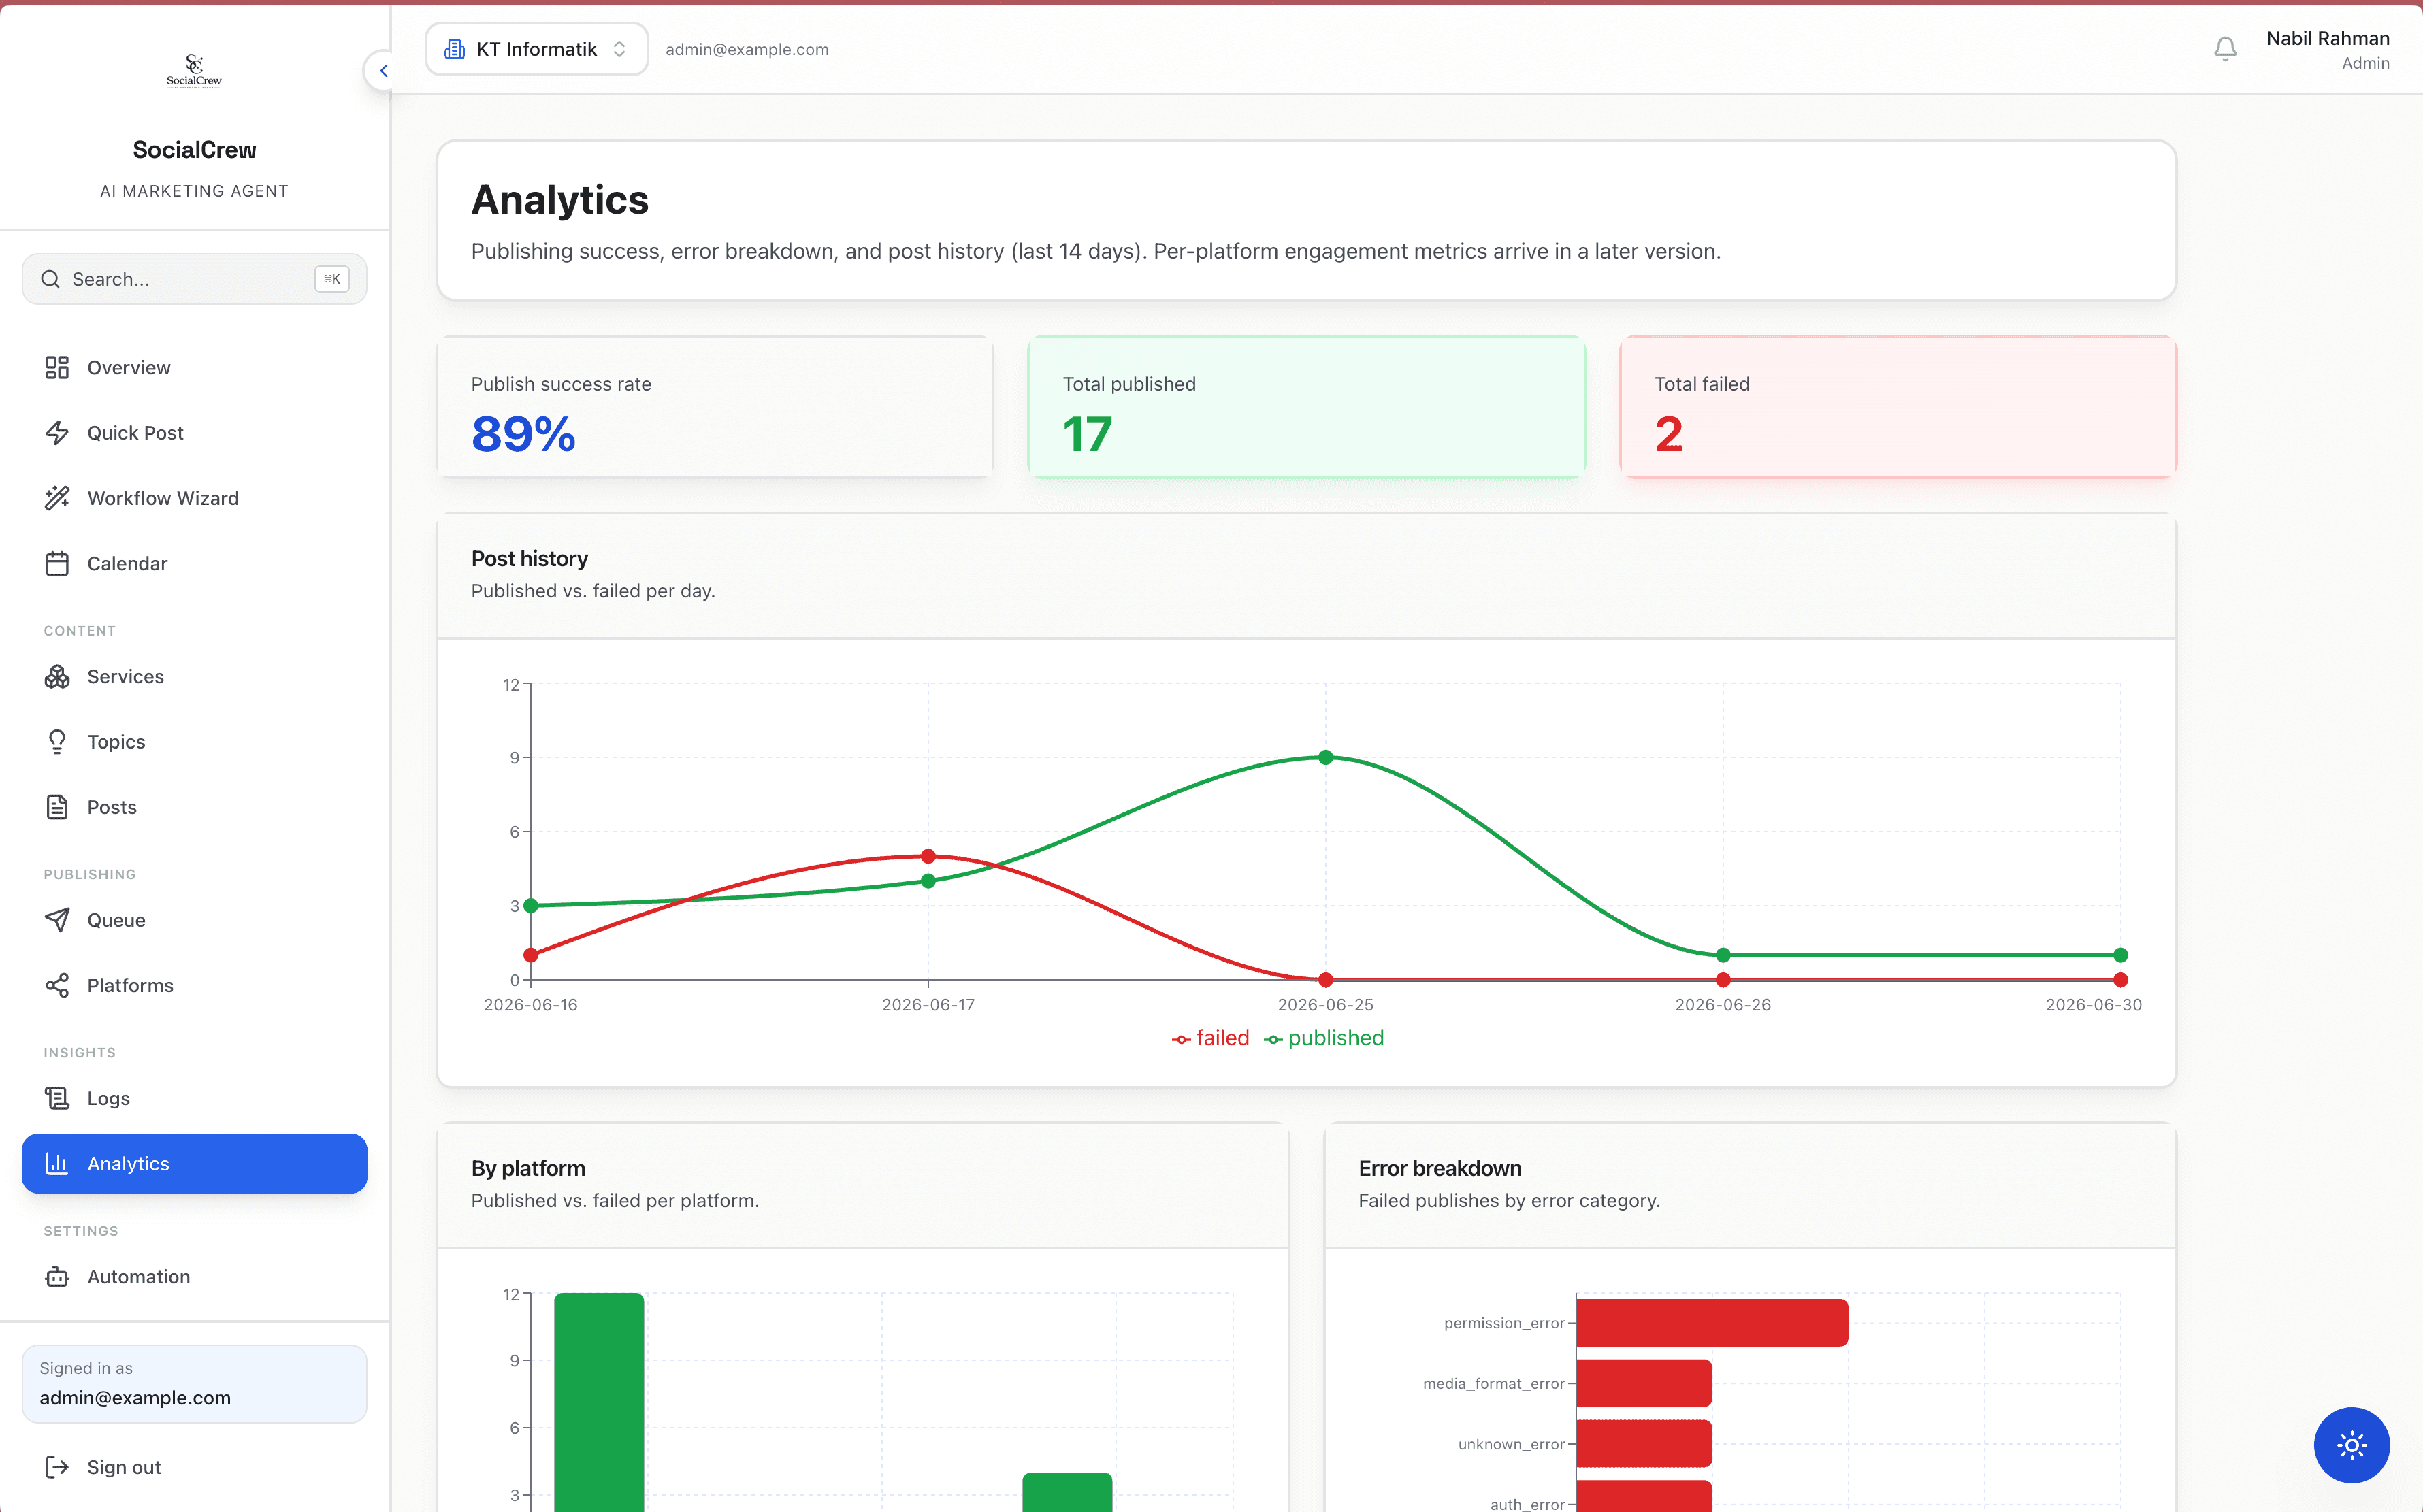Navigate to Calendar

[194, 563]
